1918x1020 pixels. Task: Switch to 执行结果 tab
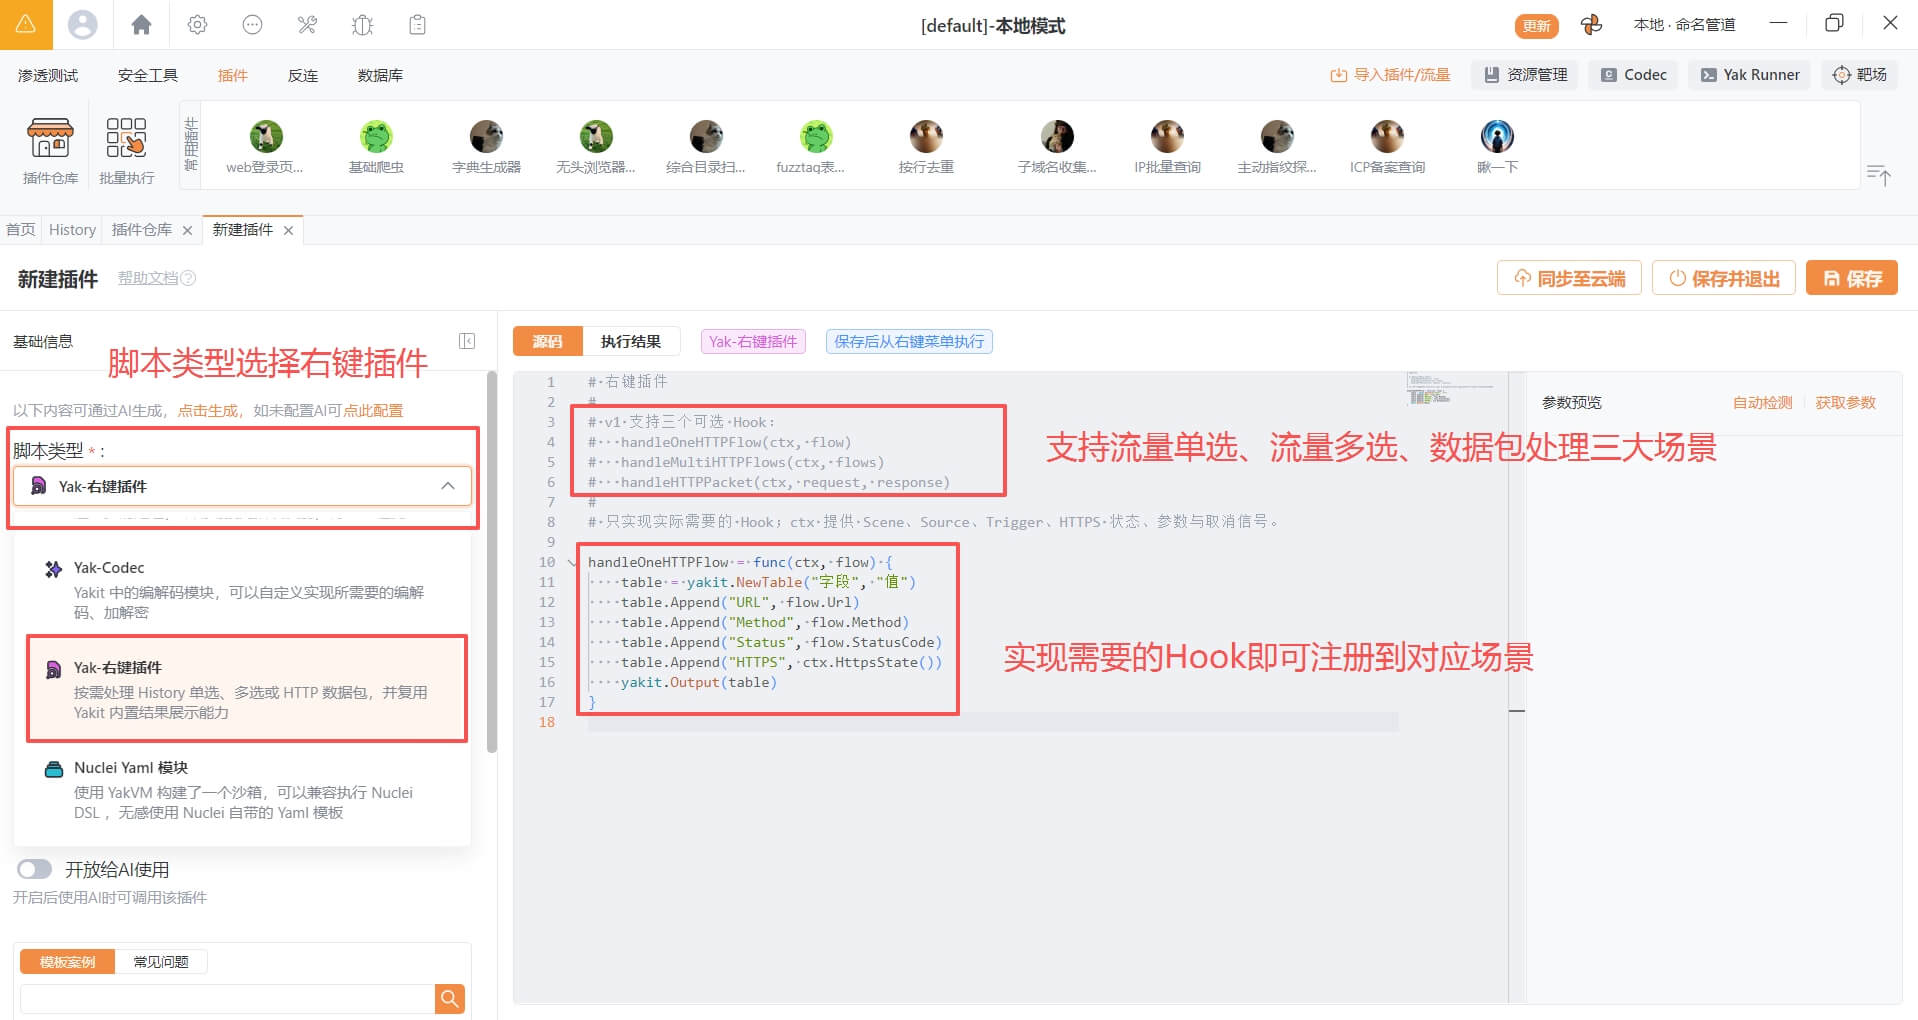point(631,341)
